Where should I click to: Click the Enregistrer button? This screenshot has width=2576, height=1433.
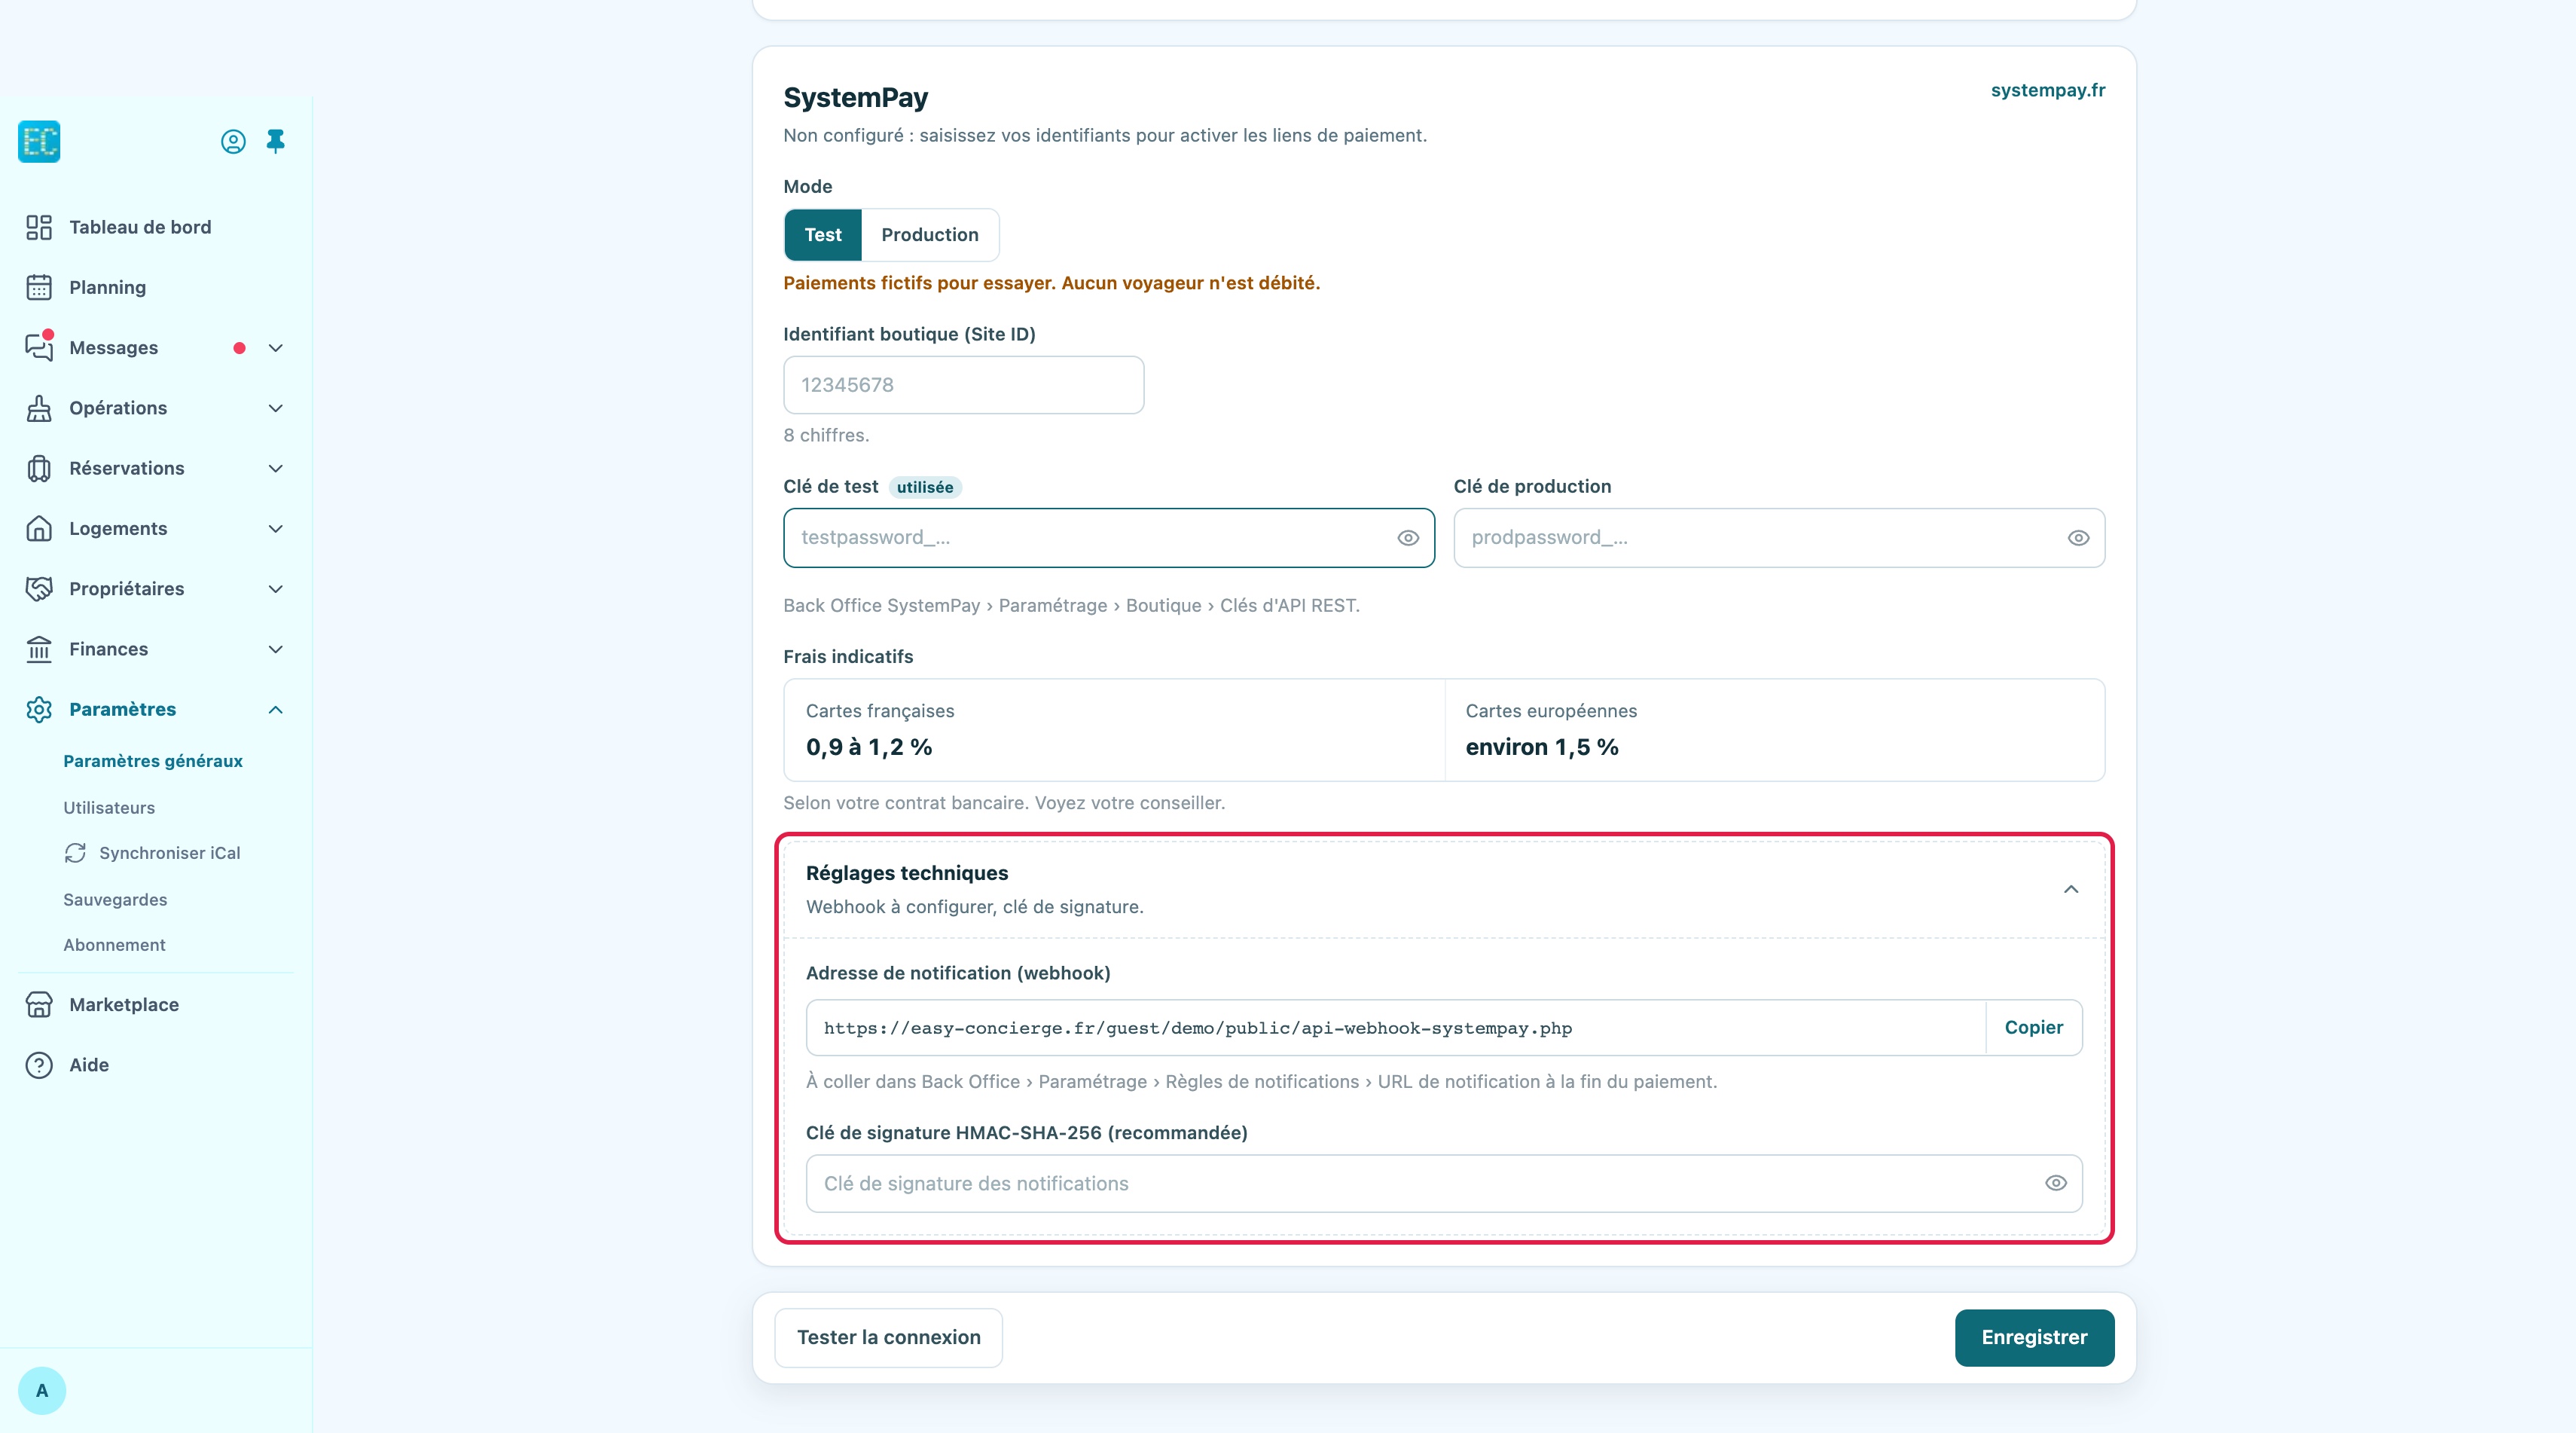[x=2034, y=1337]
